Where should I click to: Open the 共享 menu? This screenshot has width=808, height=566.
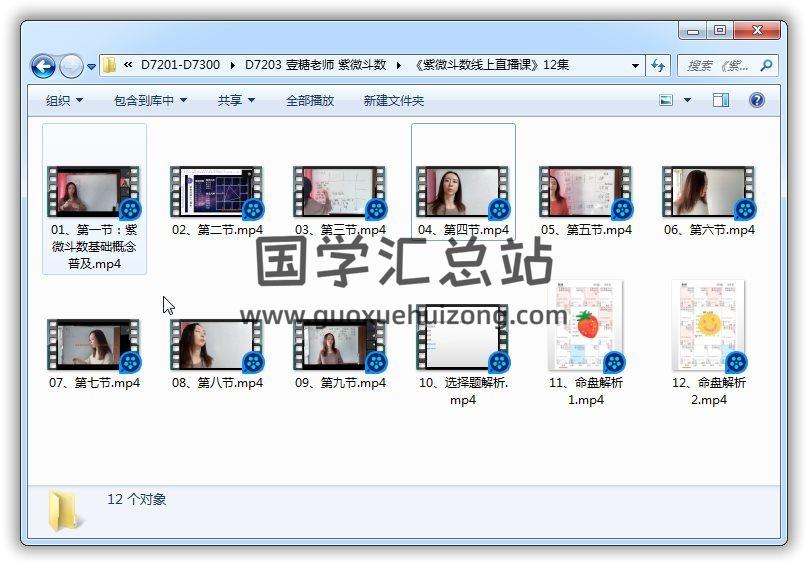coord(236,101)
